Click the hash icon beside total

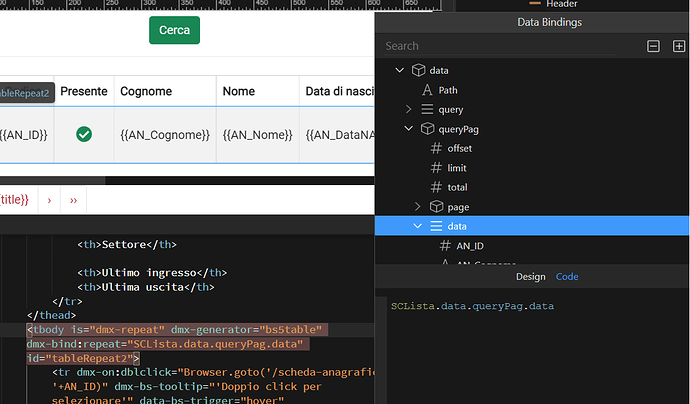436,187
